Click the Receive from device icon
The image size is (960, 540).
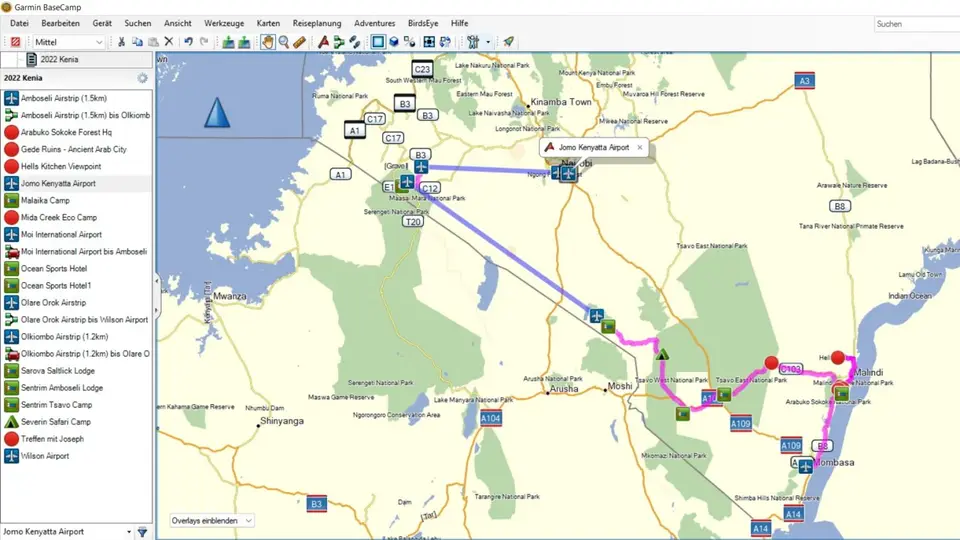(x=244, y=42)
